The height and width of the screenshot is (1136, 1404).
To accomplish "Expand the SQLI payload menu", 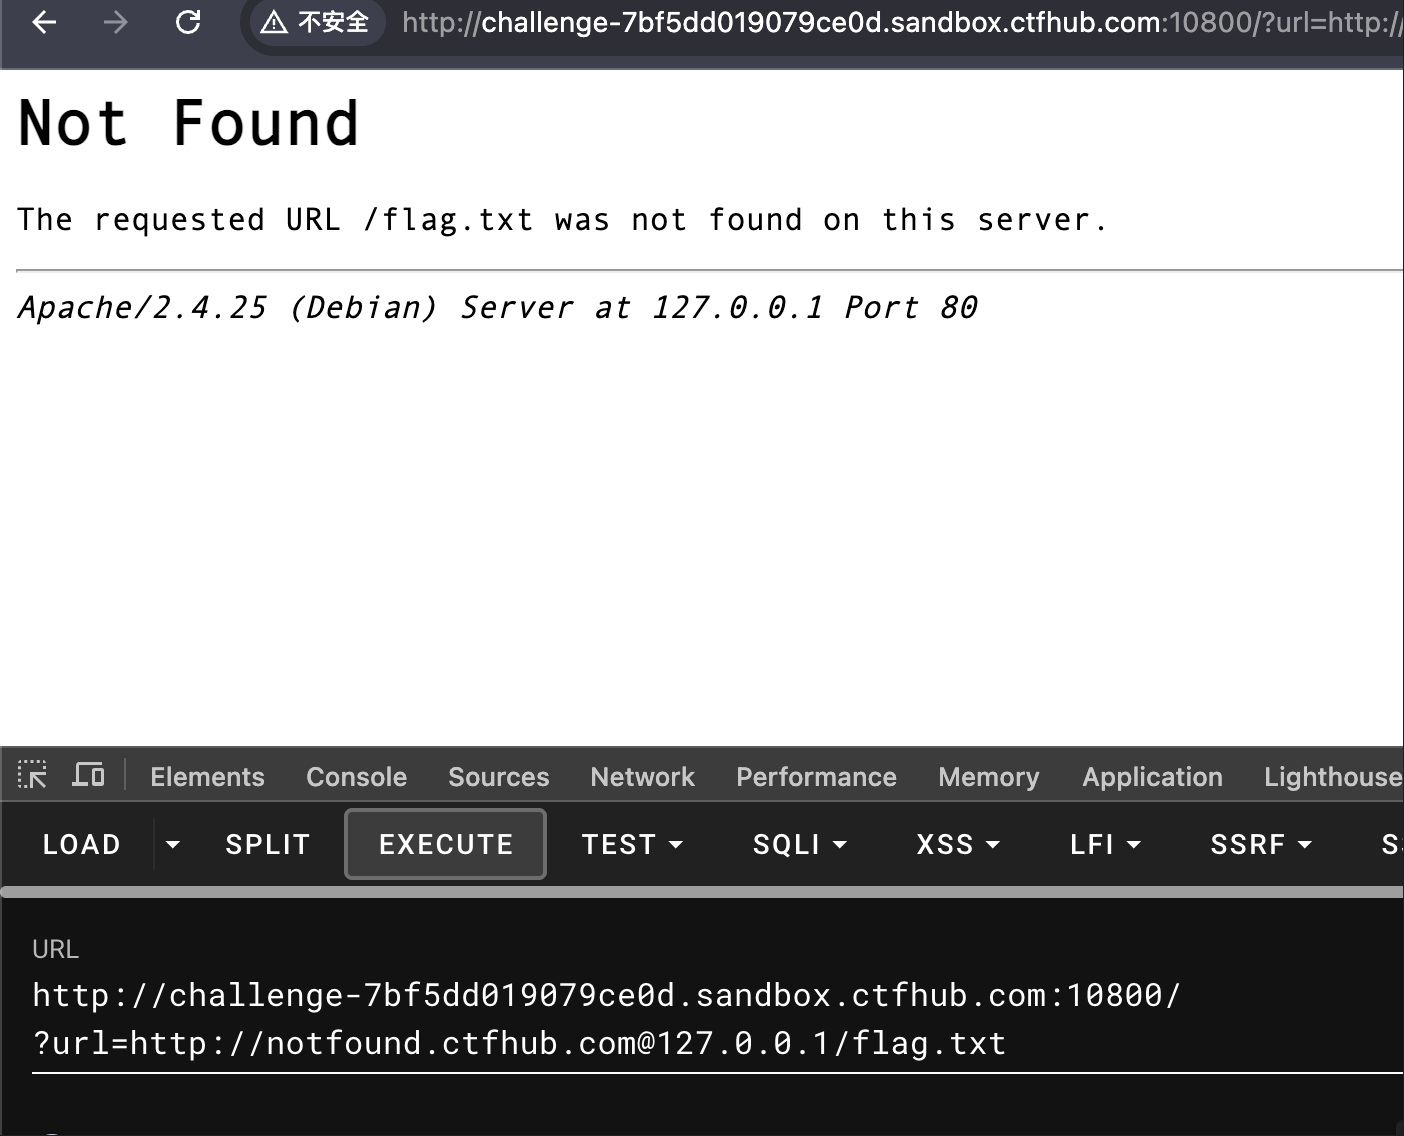I will 800,845.
